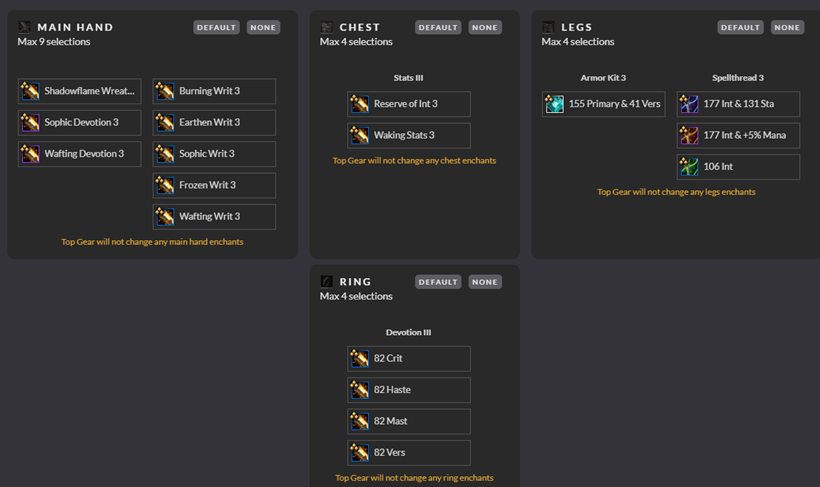Click the 177 Int & +5% Mana spellthread icon
Screen dimensions: 820x487
click(x=689, y=135)
